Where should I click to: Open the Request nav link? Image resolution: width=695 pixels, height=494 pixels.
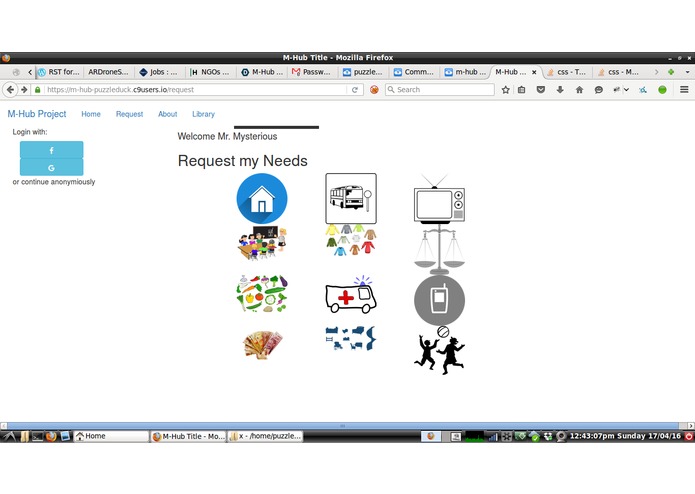[129, 114]
